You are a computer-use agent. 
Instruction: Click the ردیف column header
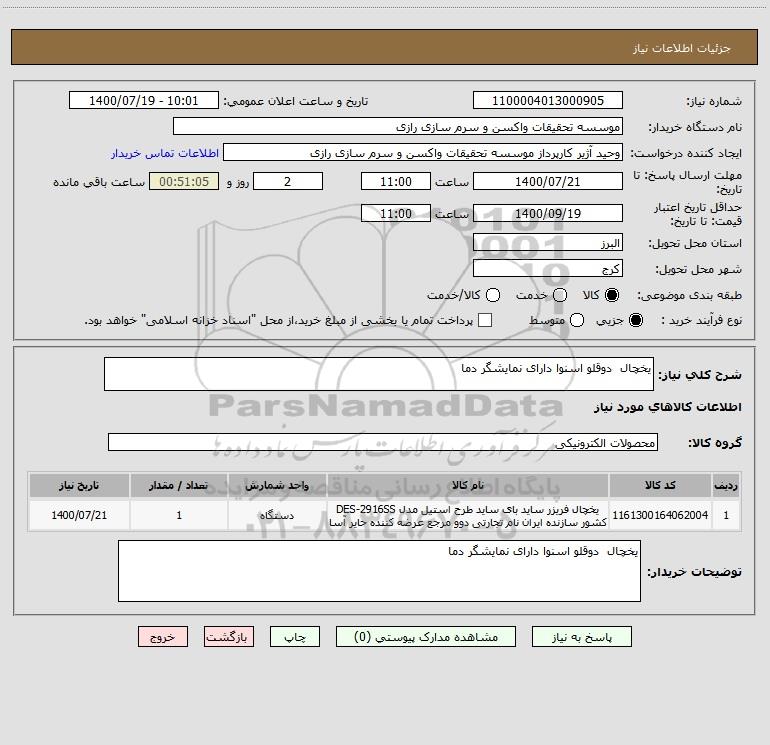[726, 485]
